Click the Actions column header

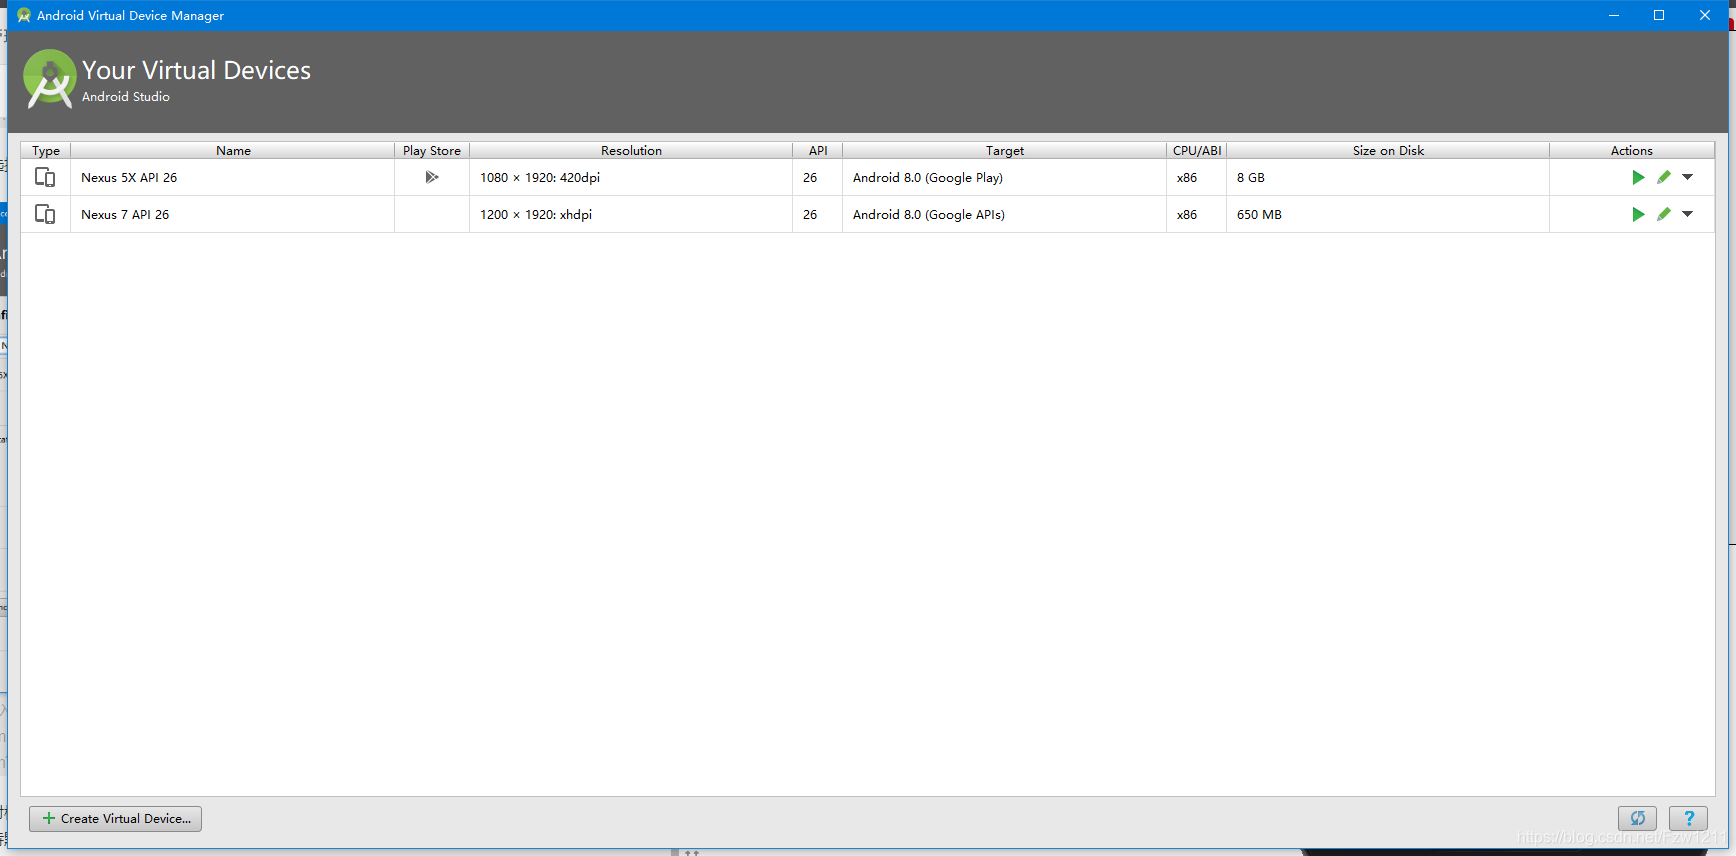click(x=1632, y=150)
